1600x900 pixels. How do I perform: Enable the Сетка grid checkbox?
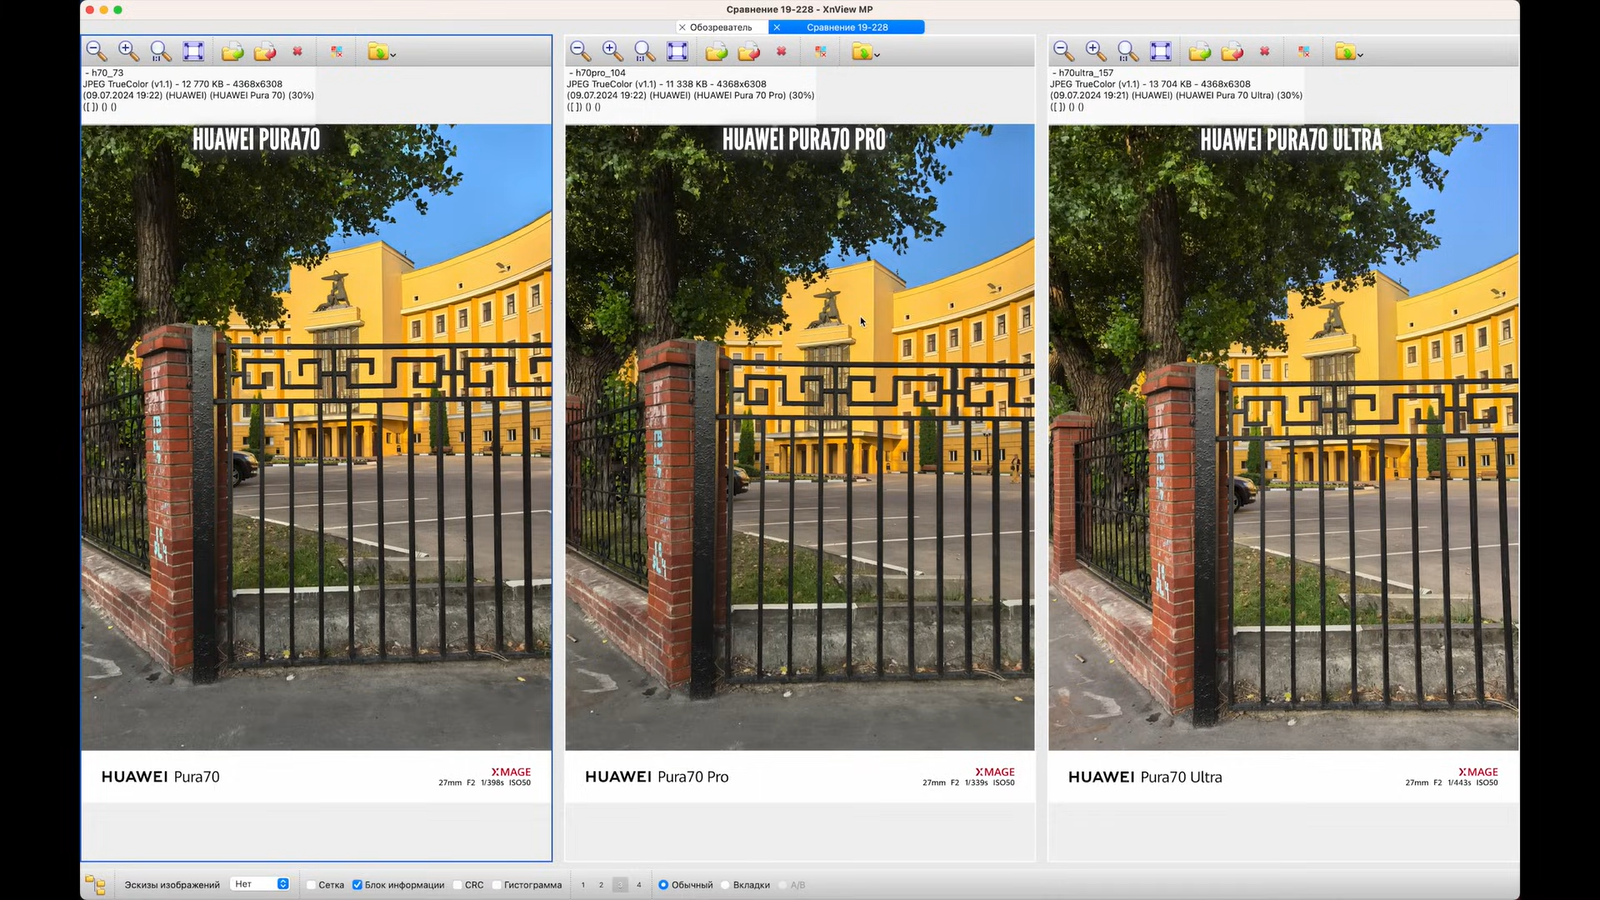tap(311, 885)
